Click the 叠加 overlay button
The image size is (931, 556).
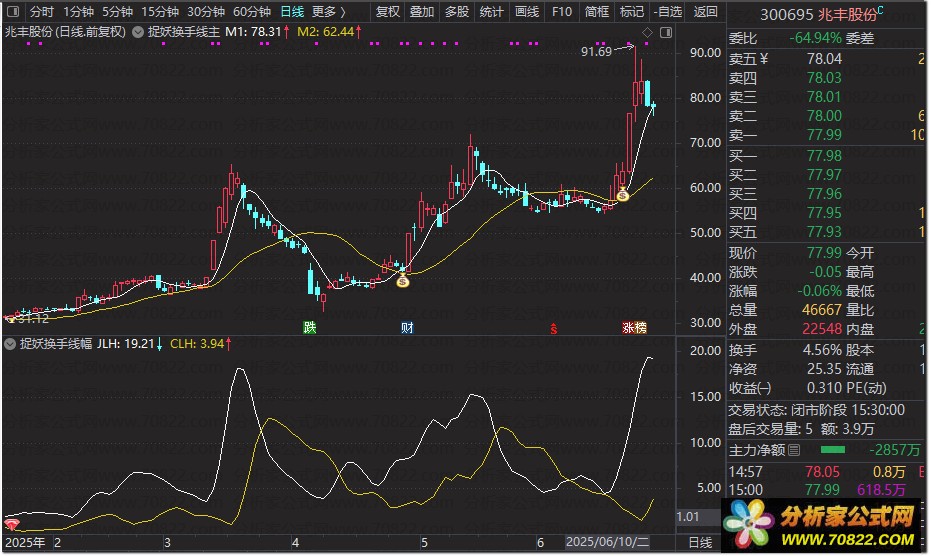coord(422,11)
